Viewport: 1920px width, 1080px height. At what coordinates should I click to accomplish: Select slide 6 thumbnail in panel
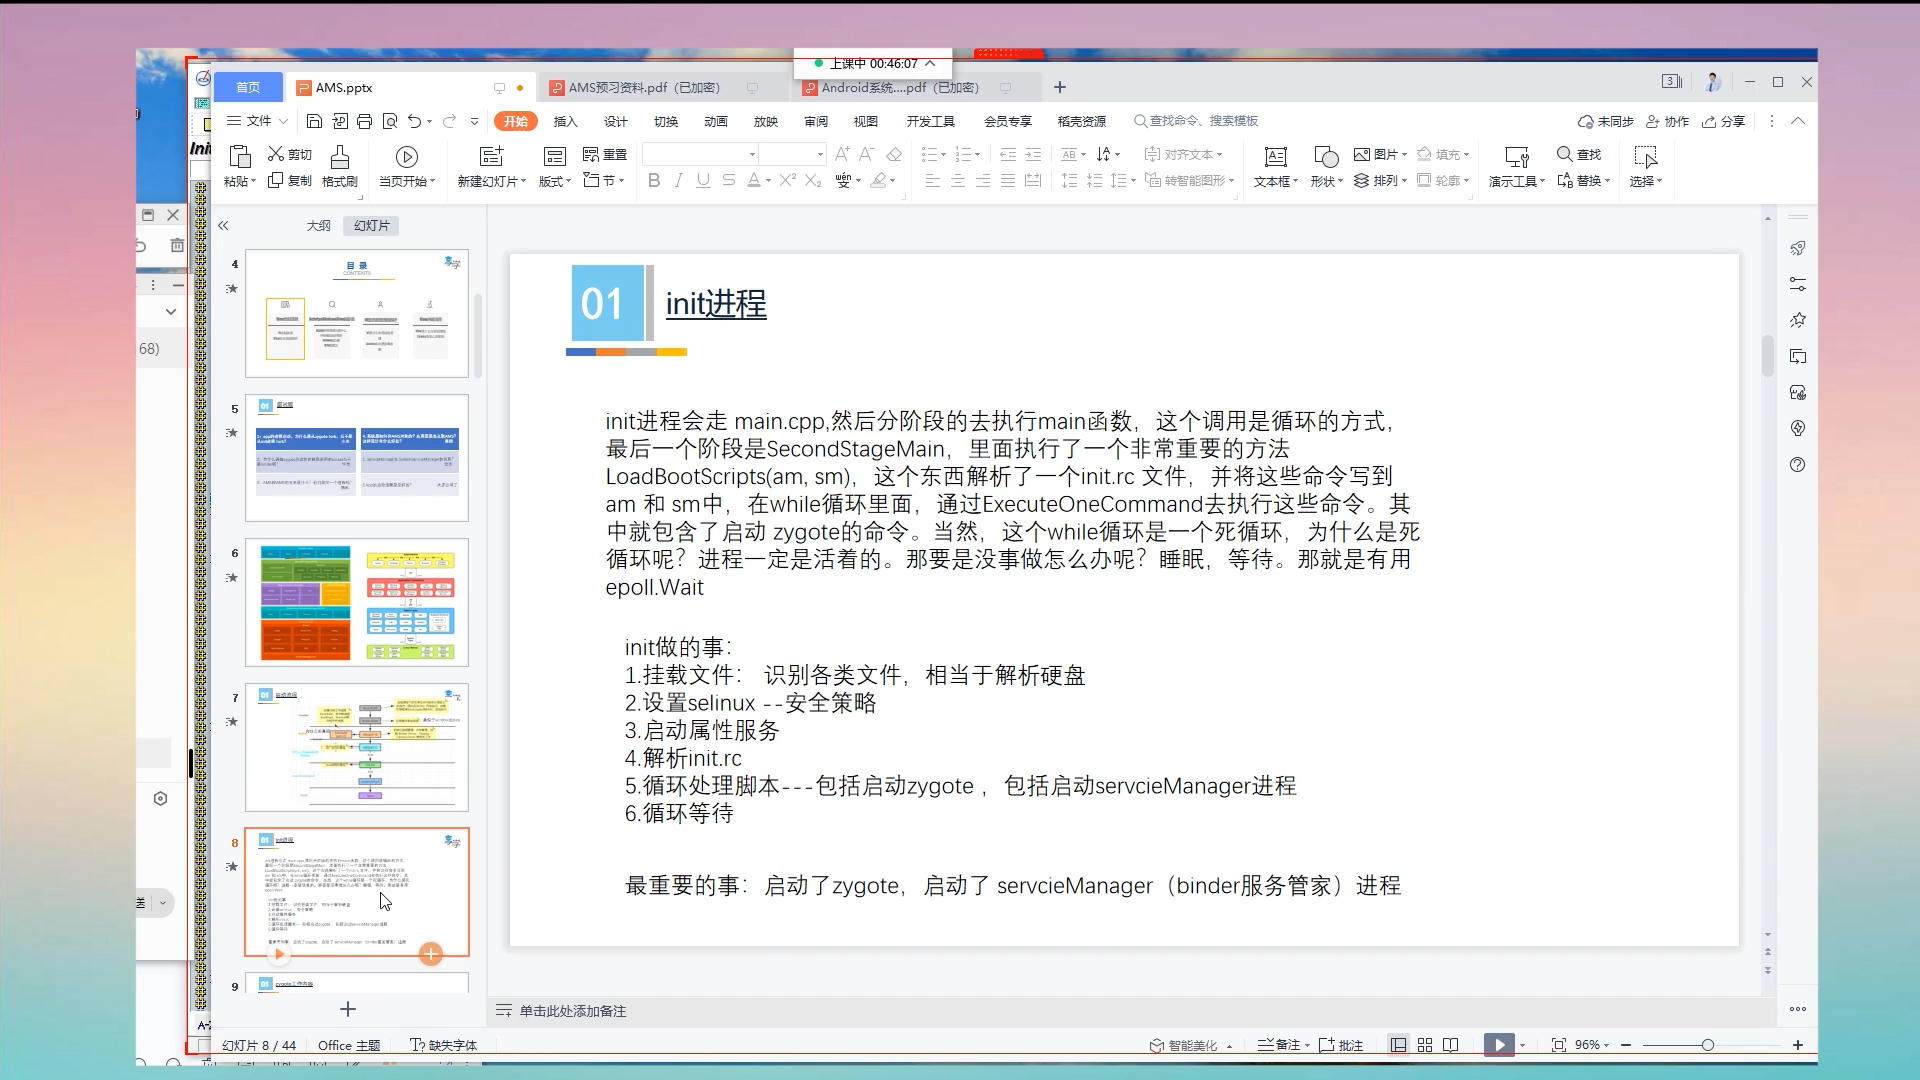357,603
